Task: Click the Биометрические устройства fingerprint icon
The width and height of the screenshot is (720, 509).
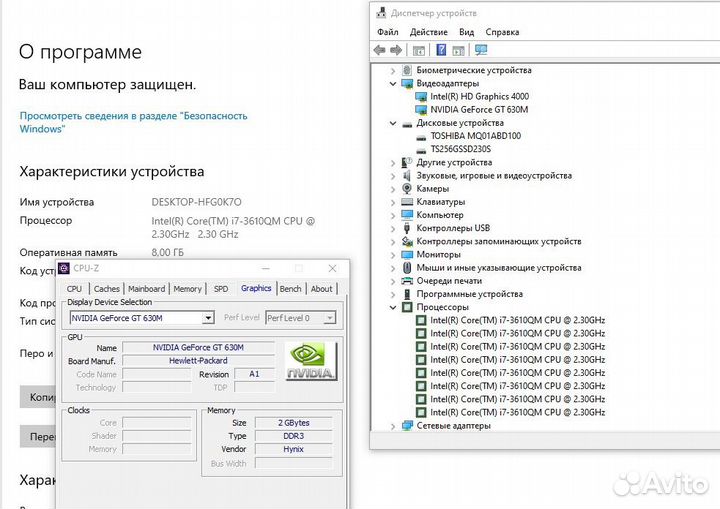Action: (407, 70)
